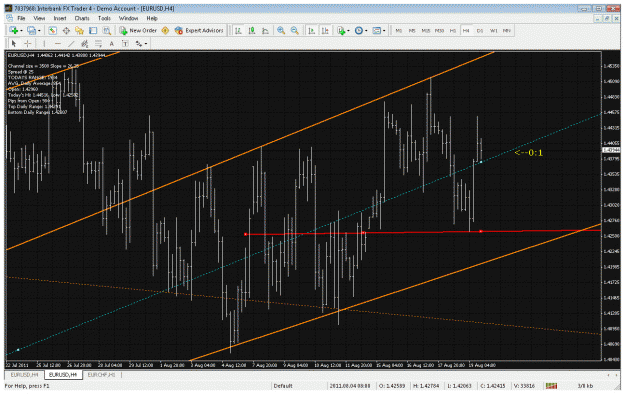The height and width of the screenshot is (394, 625).
Task: Open the Window menu
Action: click(128, 18)
